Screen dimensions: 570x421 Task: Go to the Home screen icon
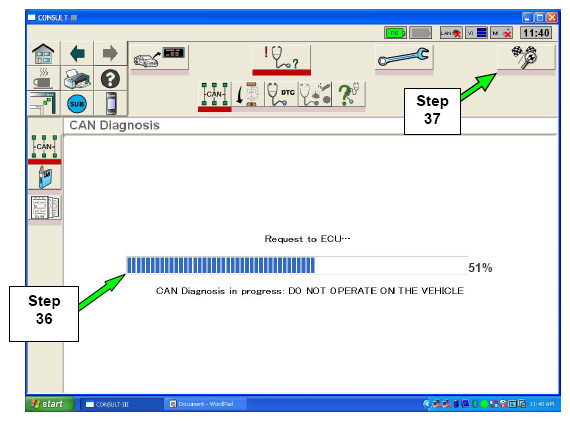tap(43, 53)
